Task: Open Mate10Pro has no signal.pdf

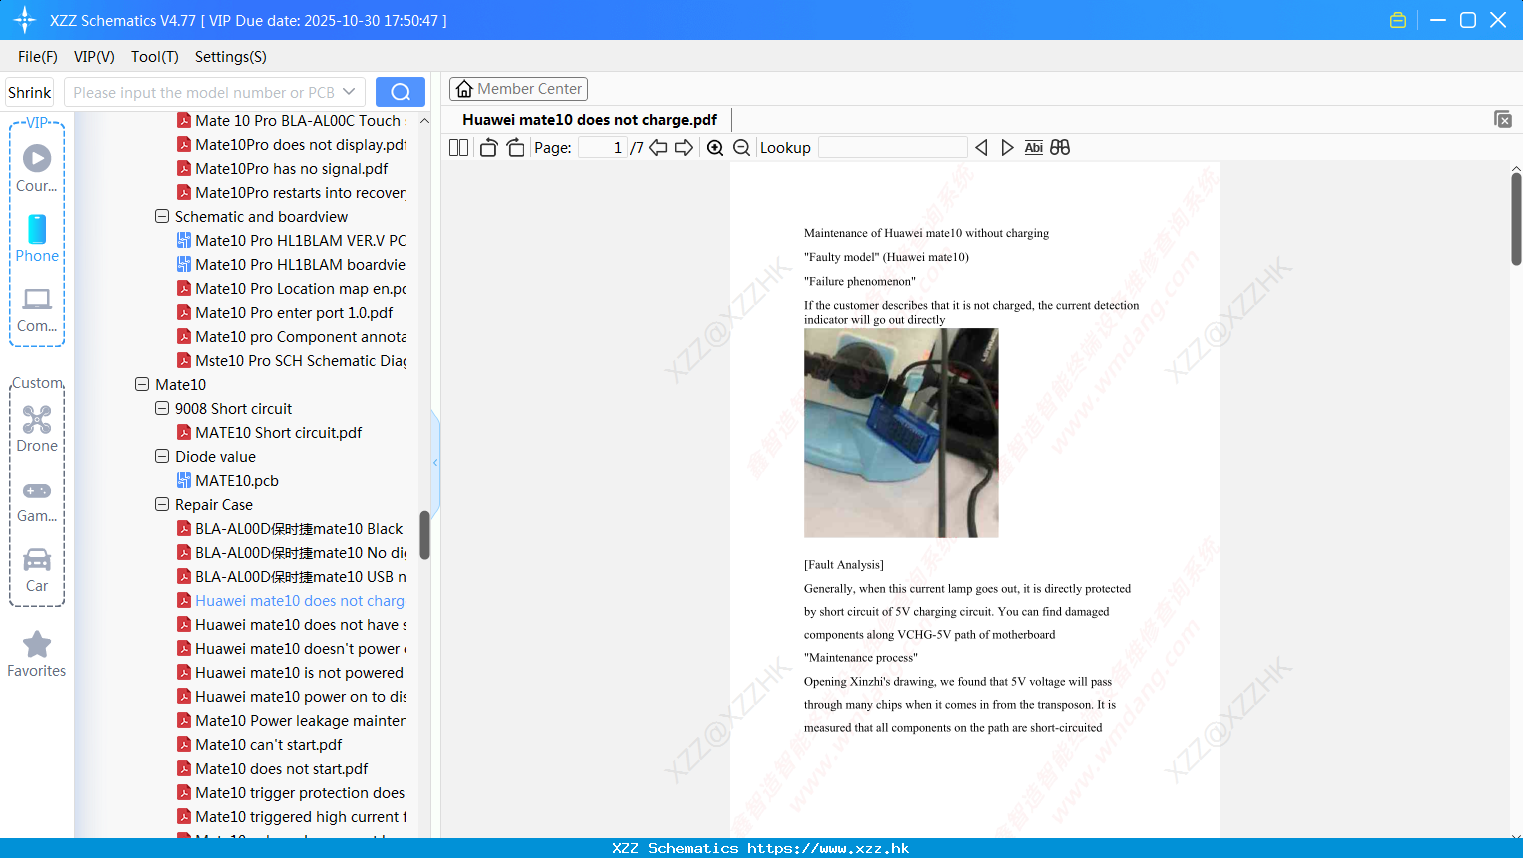Action: coord(291,168)
